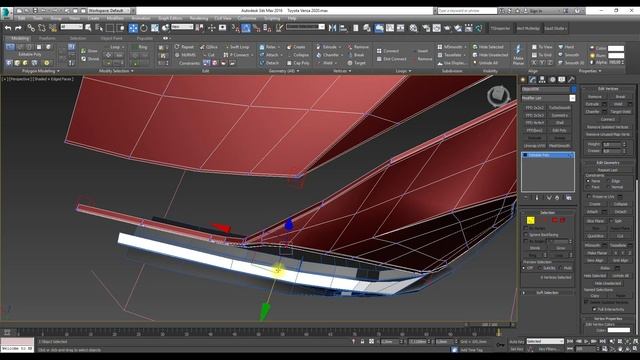Activate the Select and Move tool

point(133,28)
